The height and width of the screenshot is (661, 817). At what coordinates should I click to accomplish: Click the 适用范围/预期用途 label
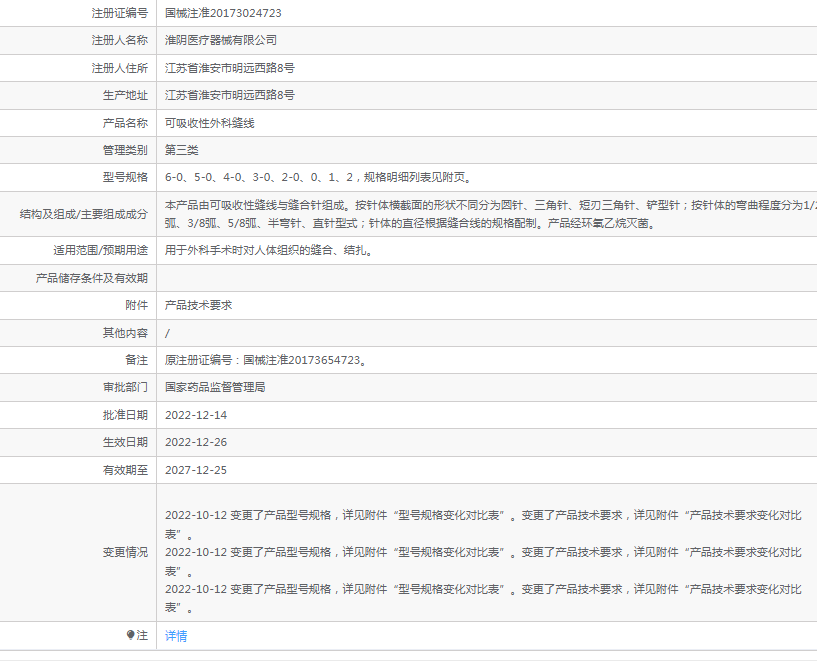(101, 251)
